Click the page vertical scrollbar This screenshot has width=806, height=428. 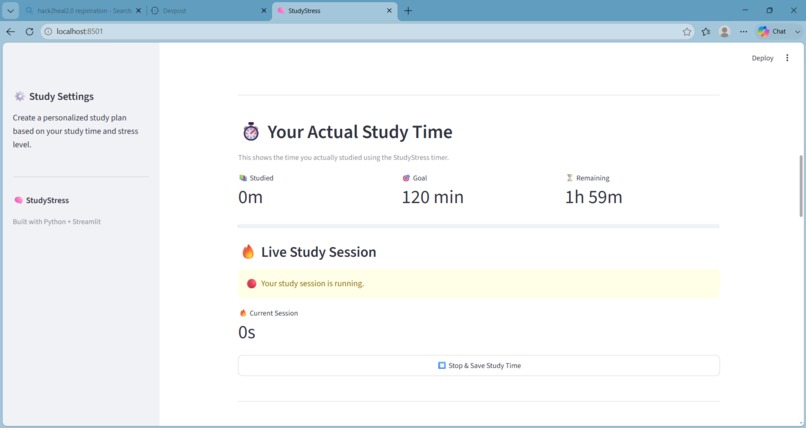click(801, 185)
